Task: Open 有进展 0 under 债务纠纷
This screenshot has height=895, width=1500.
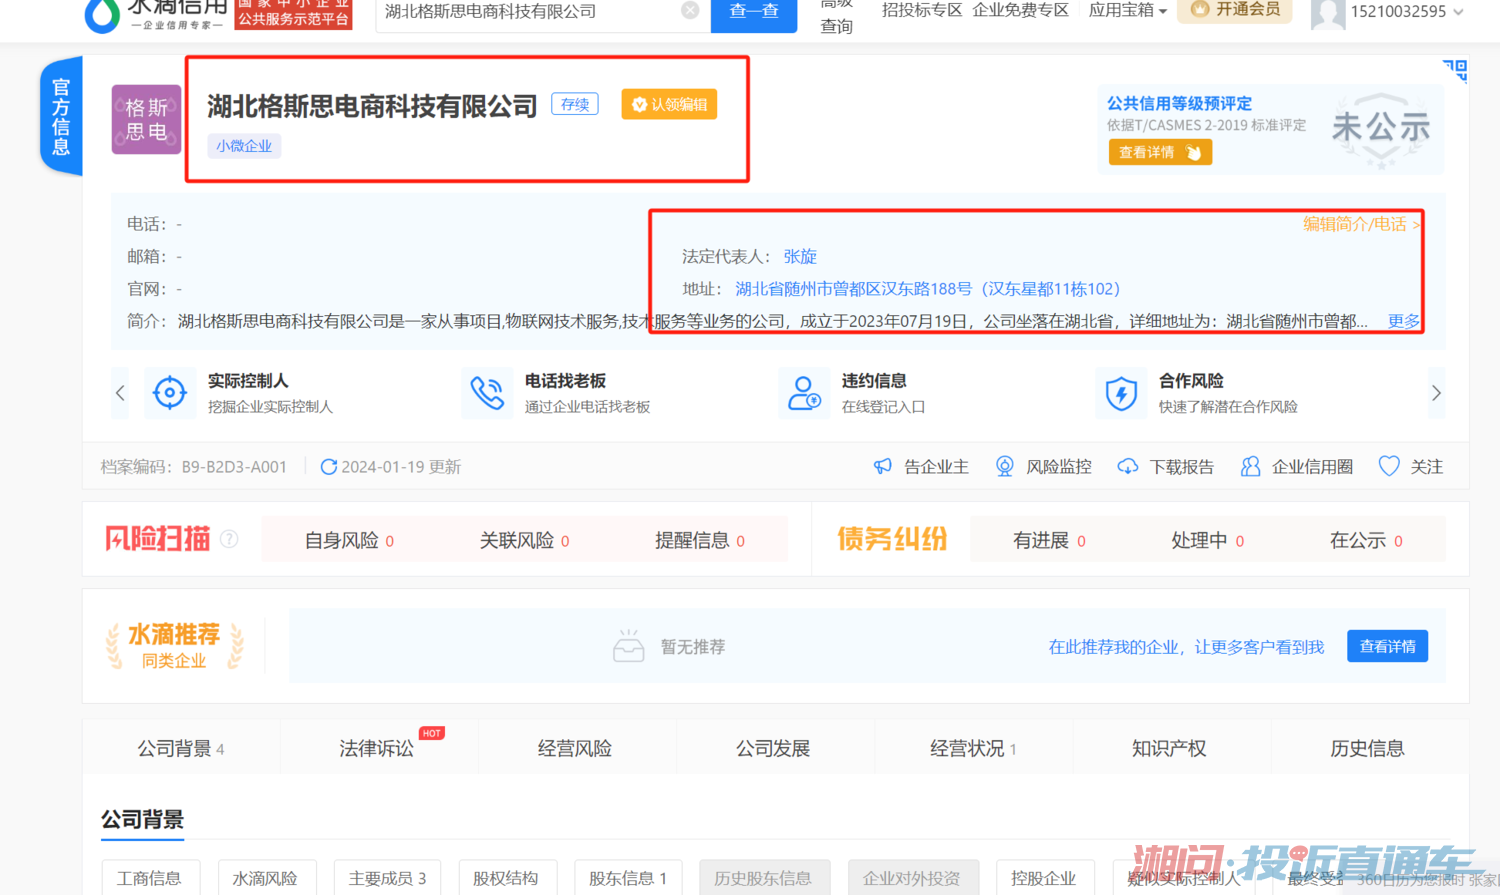Action: click(x=1049, y=541)
